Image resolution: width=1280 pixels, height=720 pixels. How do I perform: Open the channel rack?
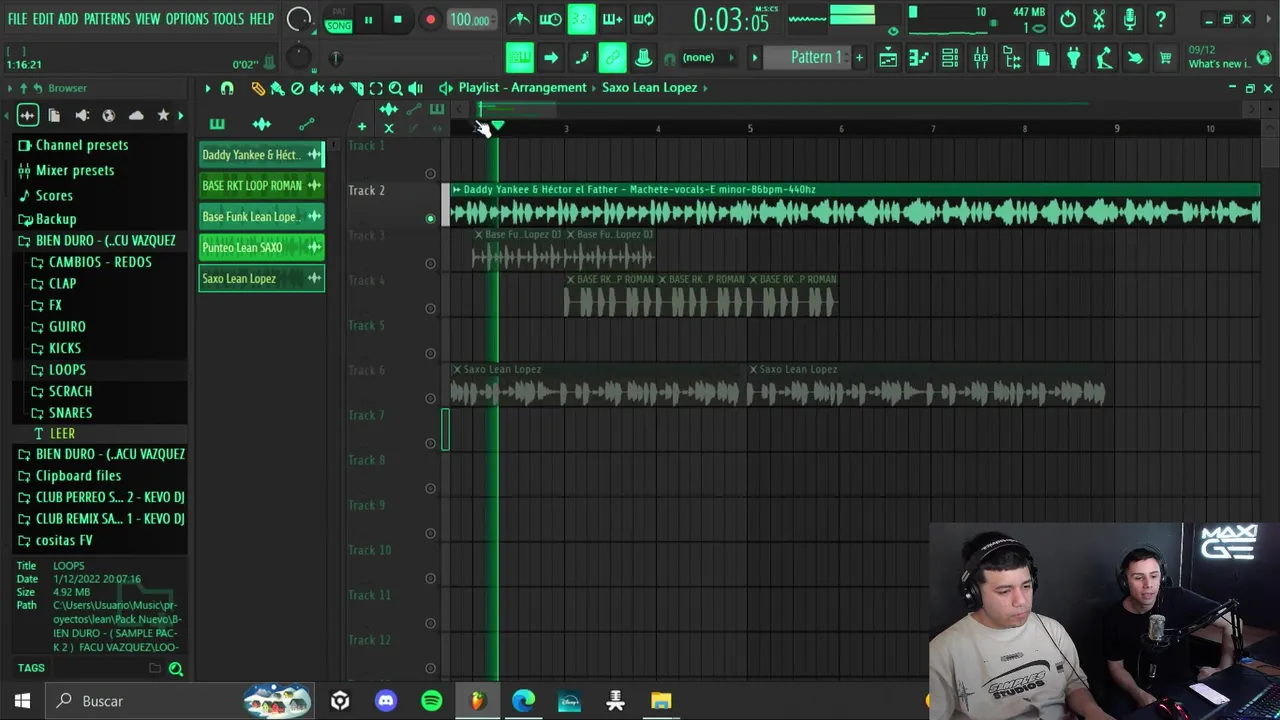point(950,58)
